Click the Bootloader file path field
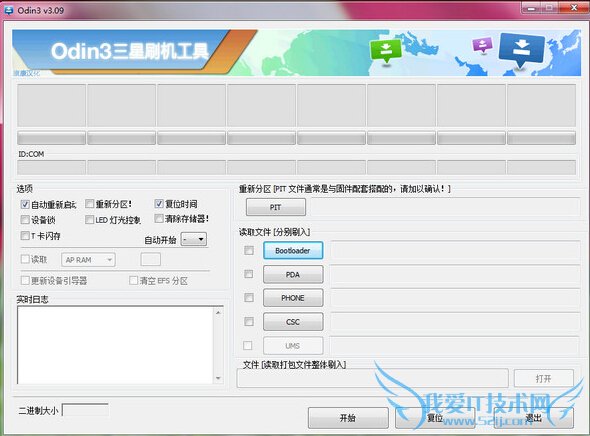This screenshot has height=436, width=590. pyautogui.click(x=455, y=251)
